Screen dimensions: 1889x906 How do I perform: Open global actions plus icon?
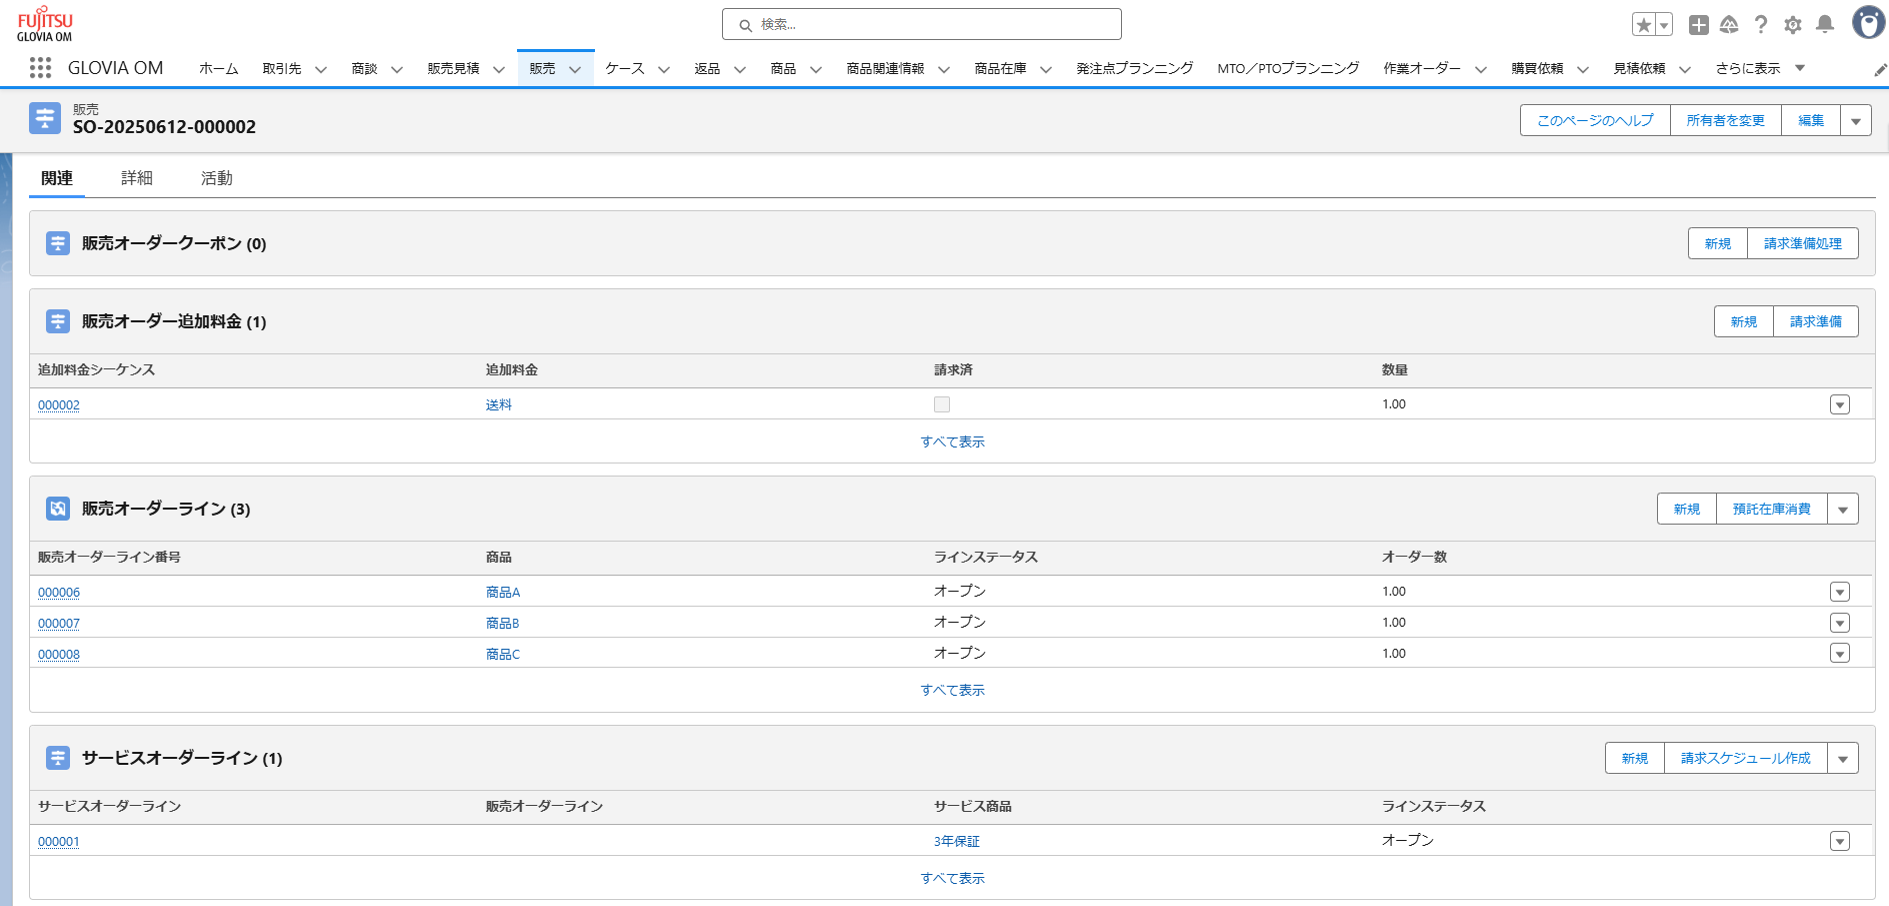(x=1698, y=25)
